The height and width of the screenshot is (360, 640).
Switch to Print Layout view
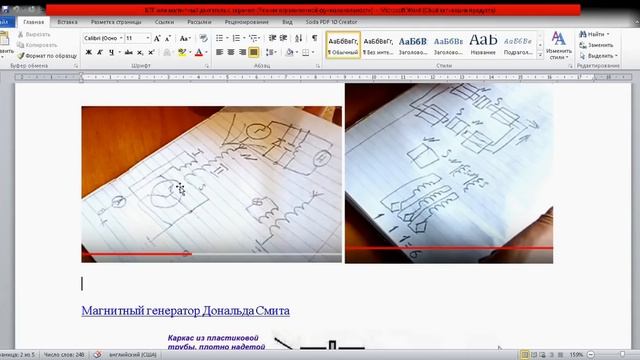tap(525, 355)
